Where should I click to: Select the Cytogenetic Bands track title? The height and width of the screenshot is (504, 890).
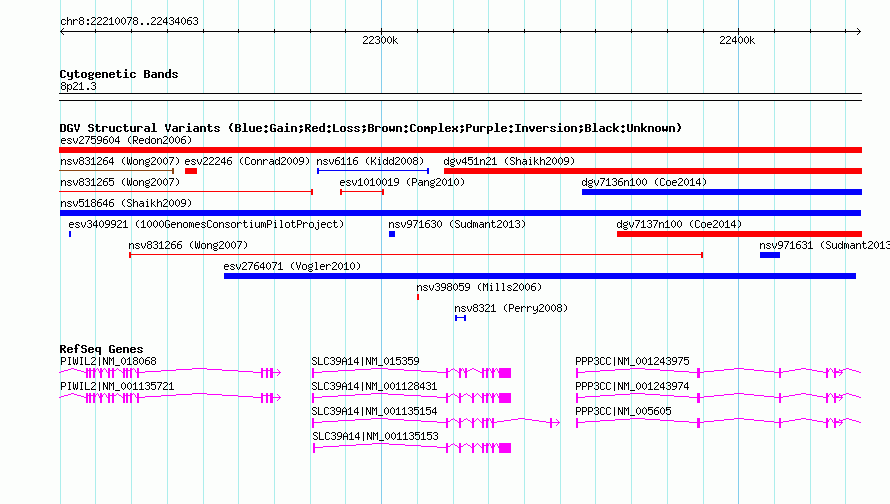119,74
